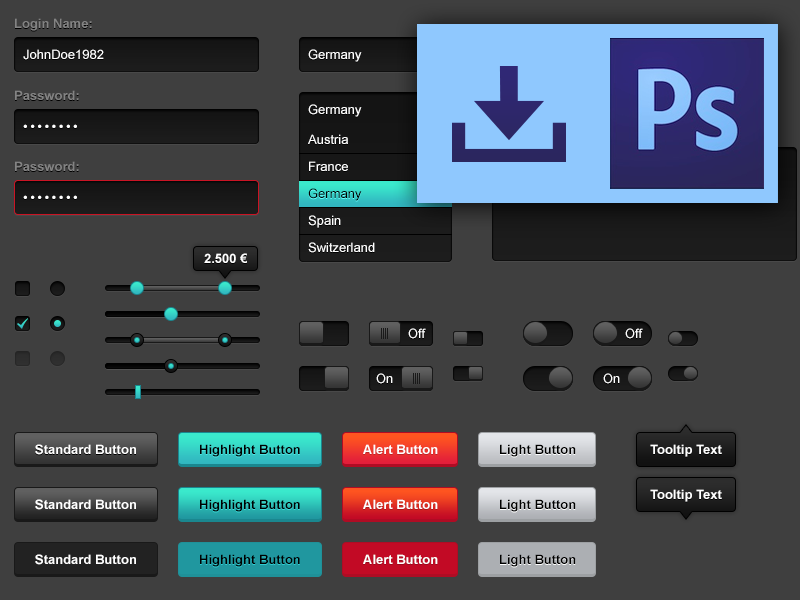Click the selected radio with teal dot
The width and height of the screenshot is (800, 600).
click(57, 323)
